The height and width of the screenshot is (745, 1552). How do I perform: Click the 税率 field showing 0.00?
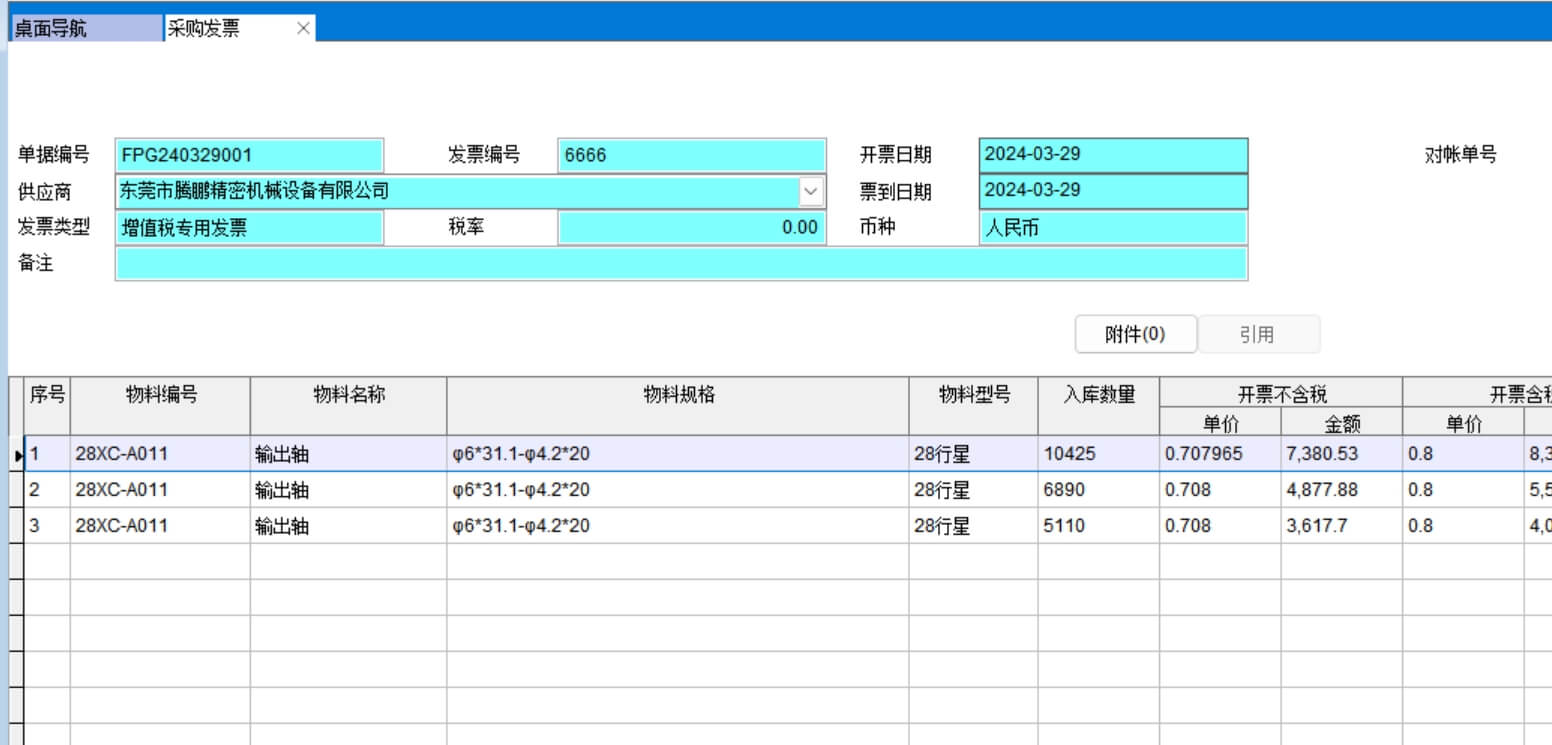point(691,228)
